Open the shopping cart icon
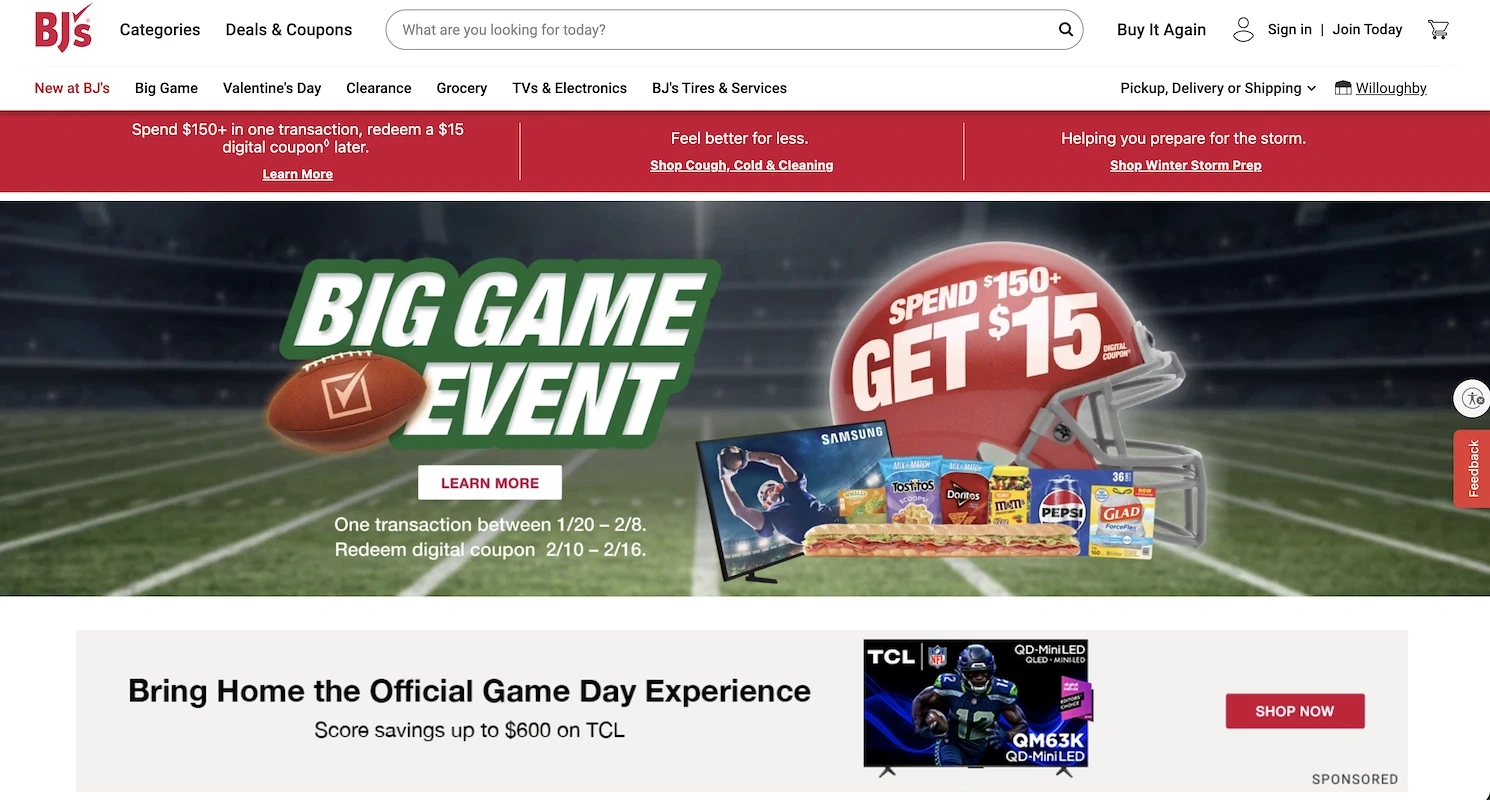Screen dimensions: 1490x800 (1438, 30)
